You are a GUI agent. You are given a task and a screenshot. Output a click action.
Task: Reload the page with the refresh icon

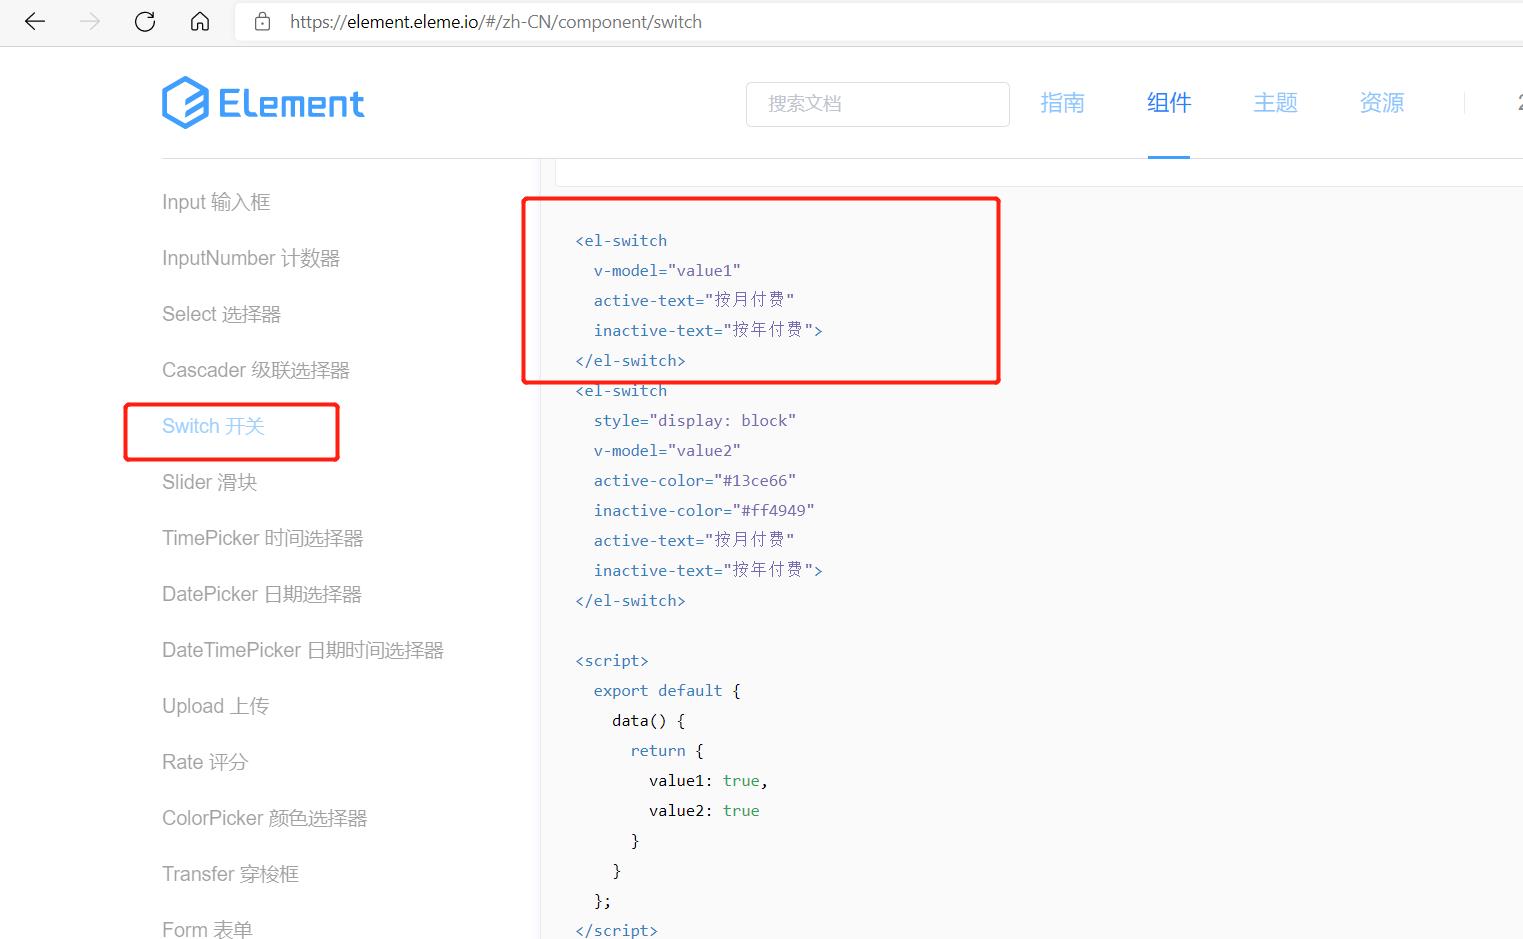145,21
